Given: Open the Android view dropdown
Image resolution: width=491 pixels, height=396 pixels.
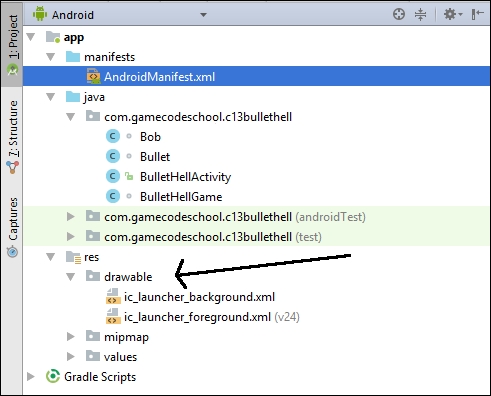Looking at the screenshot, I should [203, 15].
